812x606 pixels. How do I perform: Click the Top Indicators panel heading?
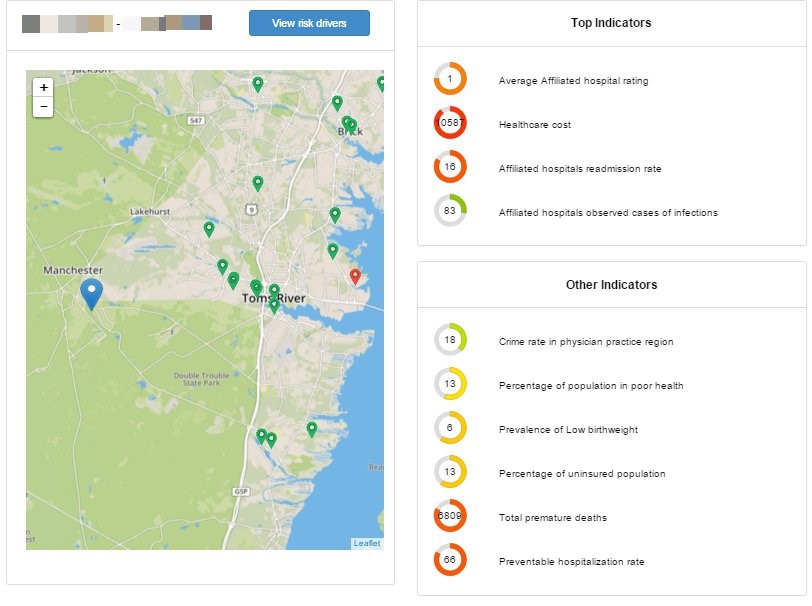click(x=611, y=23)
